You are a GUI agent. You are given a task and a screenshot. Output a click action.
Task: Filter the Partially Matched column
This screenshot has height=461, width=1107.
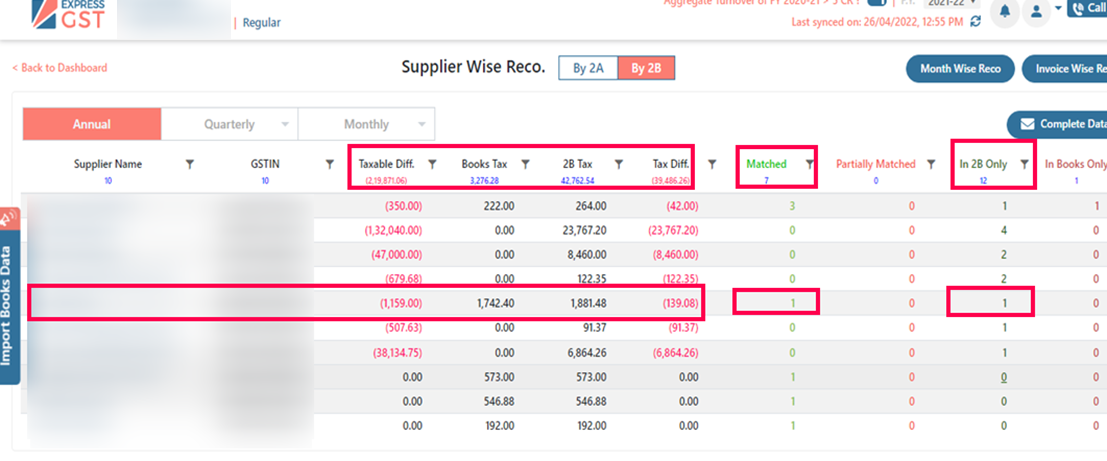931,164
